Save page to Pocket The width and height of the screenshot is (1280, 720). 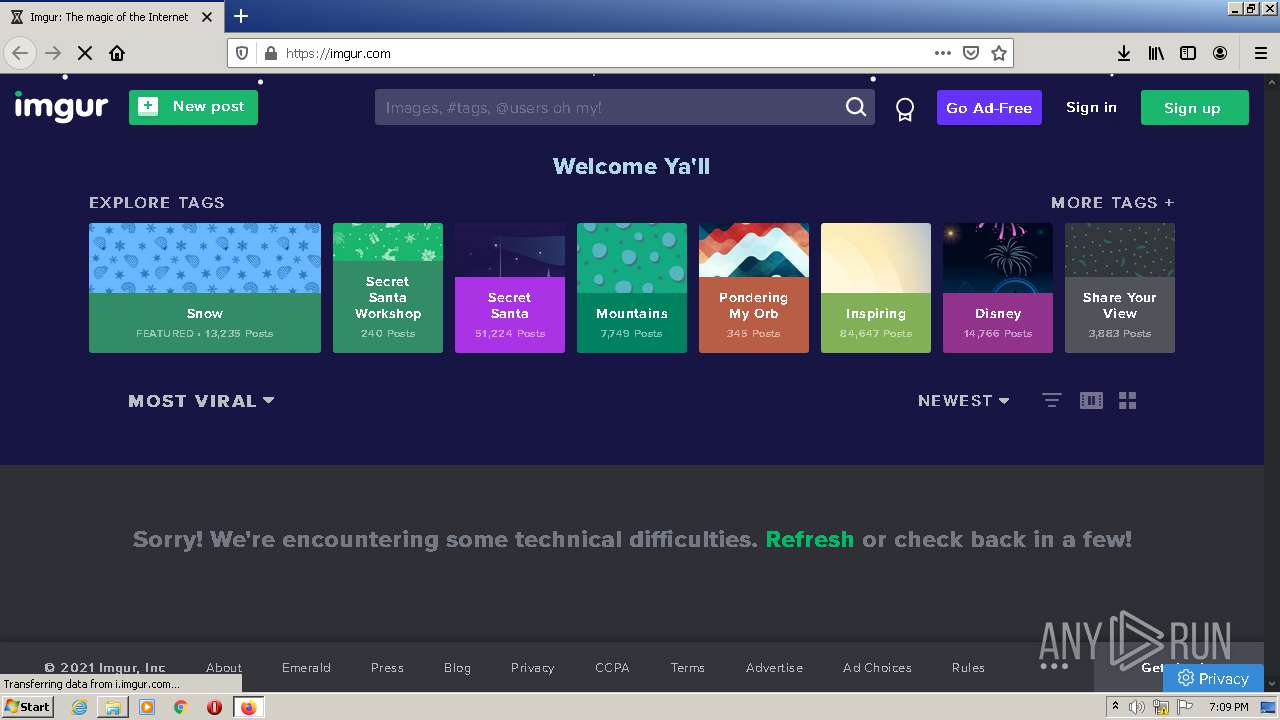(x=970, y=53)
